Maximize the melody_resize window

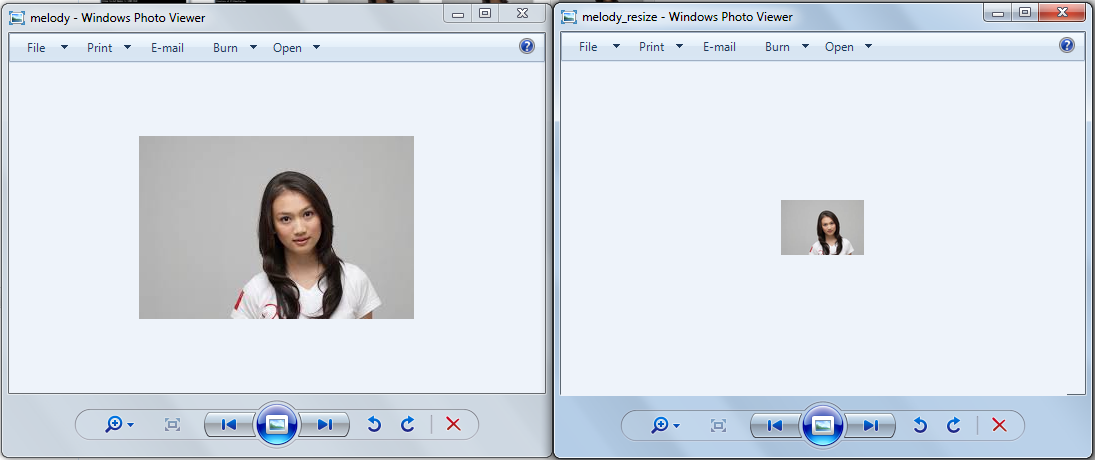1024,12
